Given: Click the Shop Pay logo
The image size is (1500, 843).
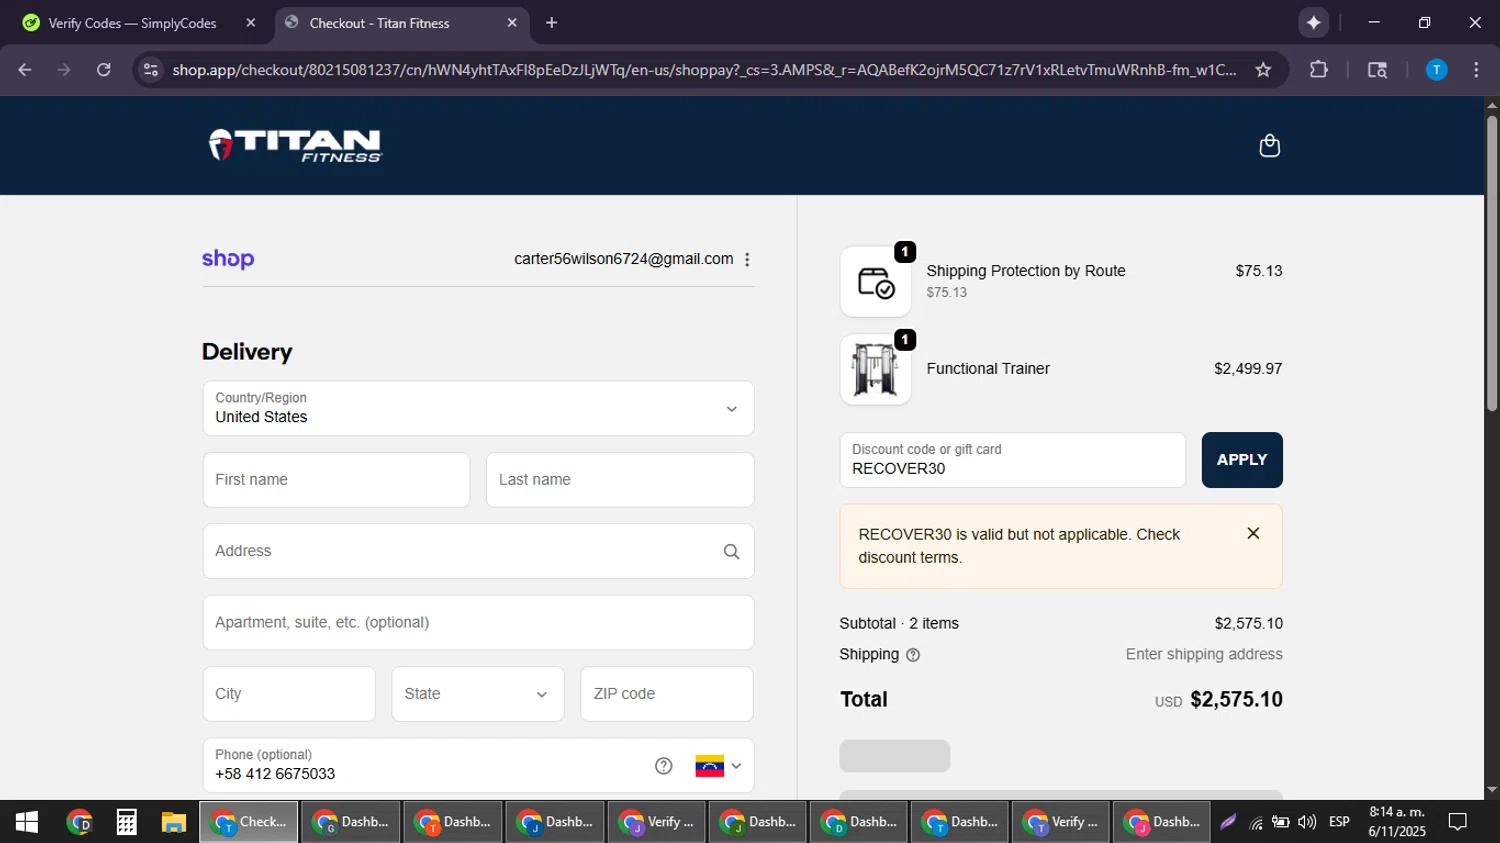Looking at the screenshot, I should 228,259.
